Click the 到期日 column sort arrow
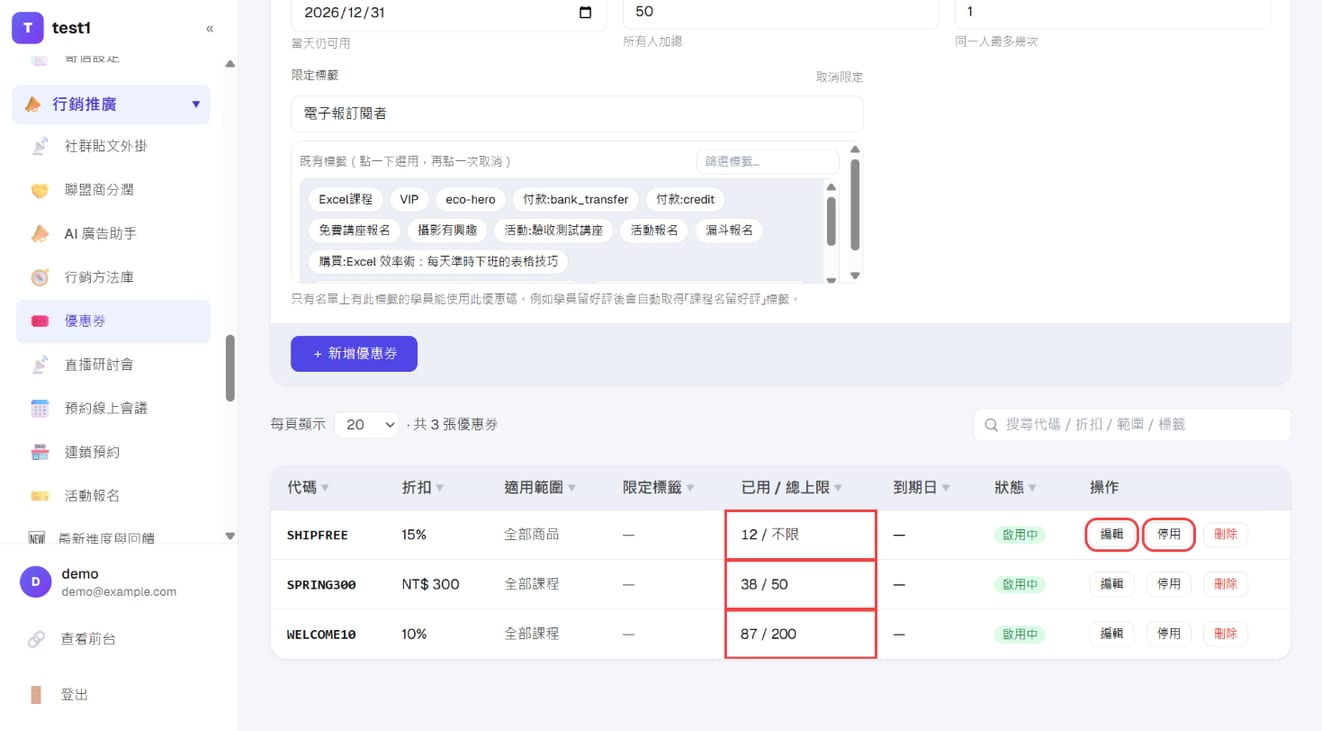Screen dimensions: 1322x731 click(946, 488)
